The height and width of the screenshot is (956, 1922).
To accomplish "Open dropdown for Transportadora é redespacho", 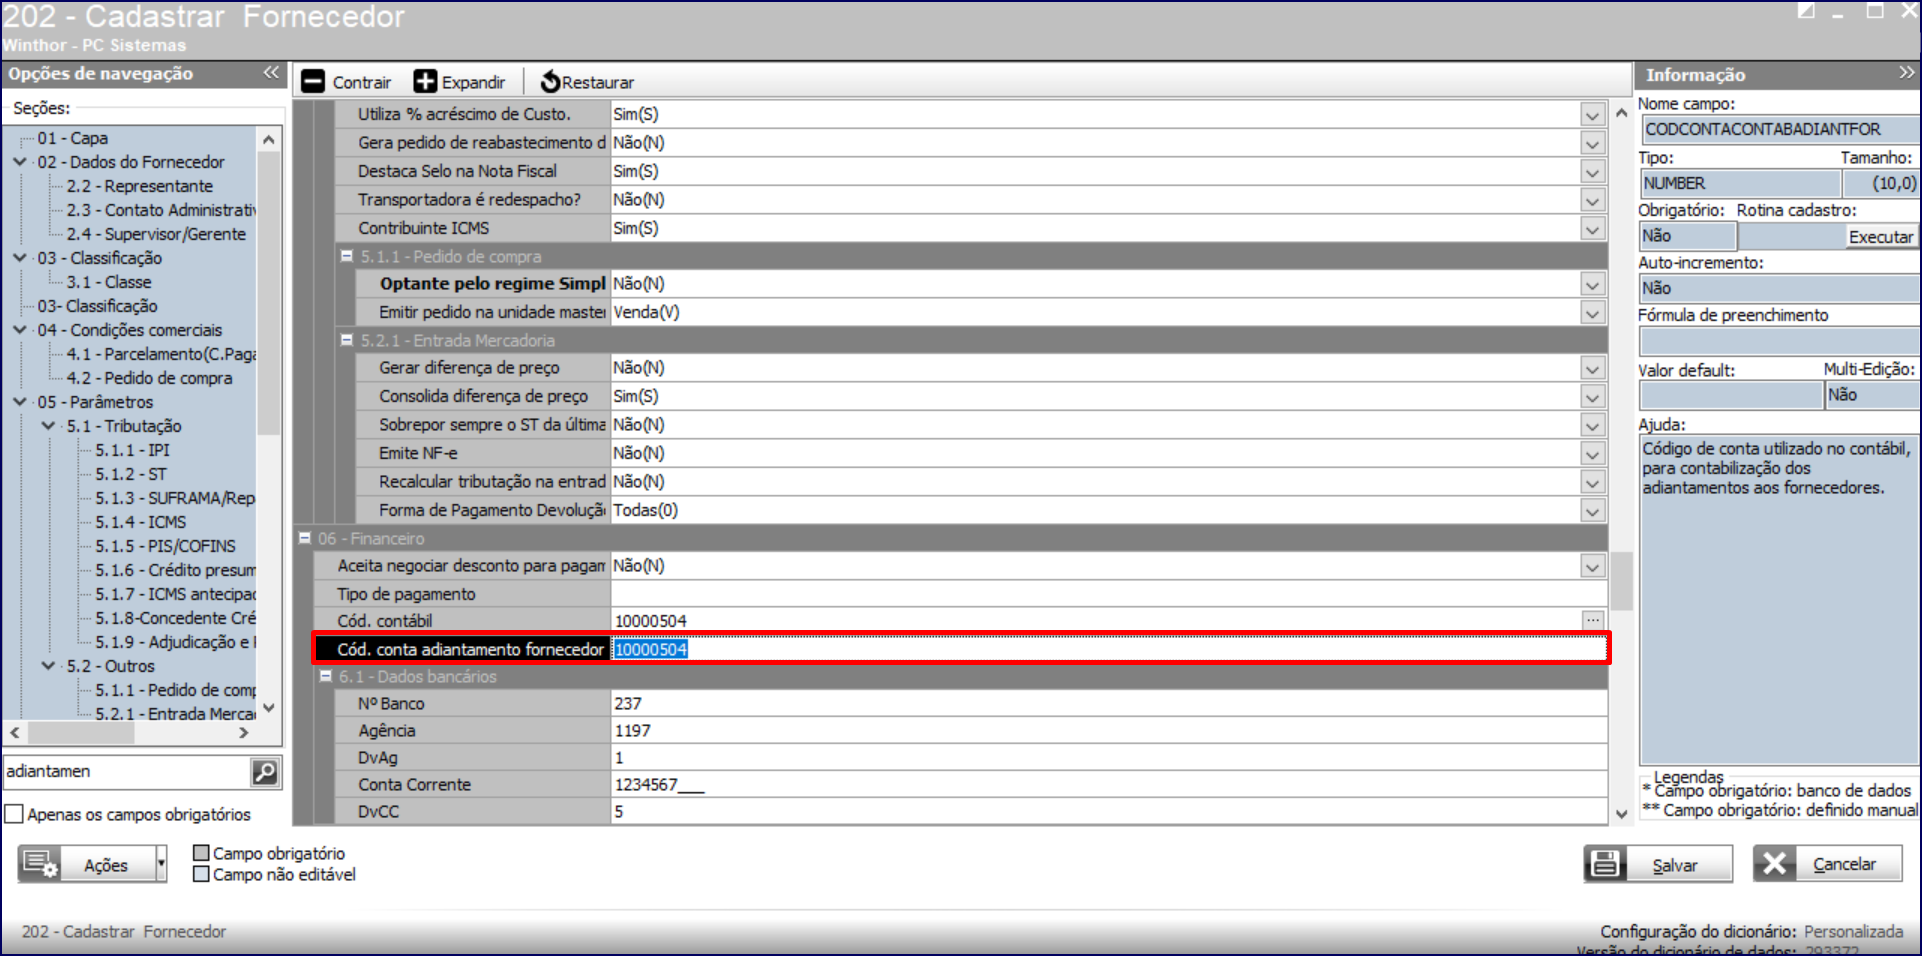I will (1593, 201).
